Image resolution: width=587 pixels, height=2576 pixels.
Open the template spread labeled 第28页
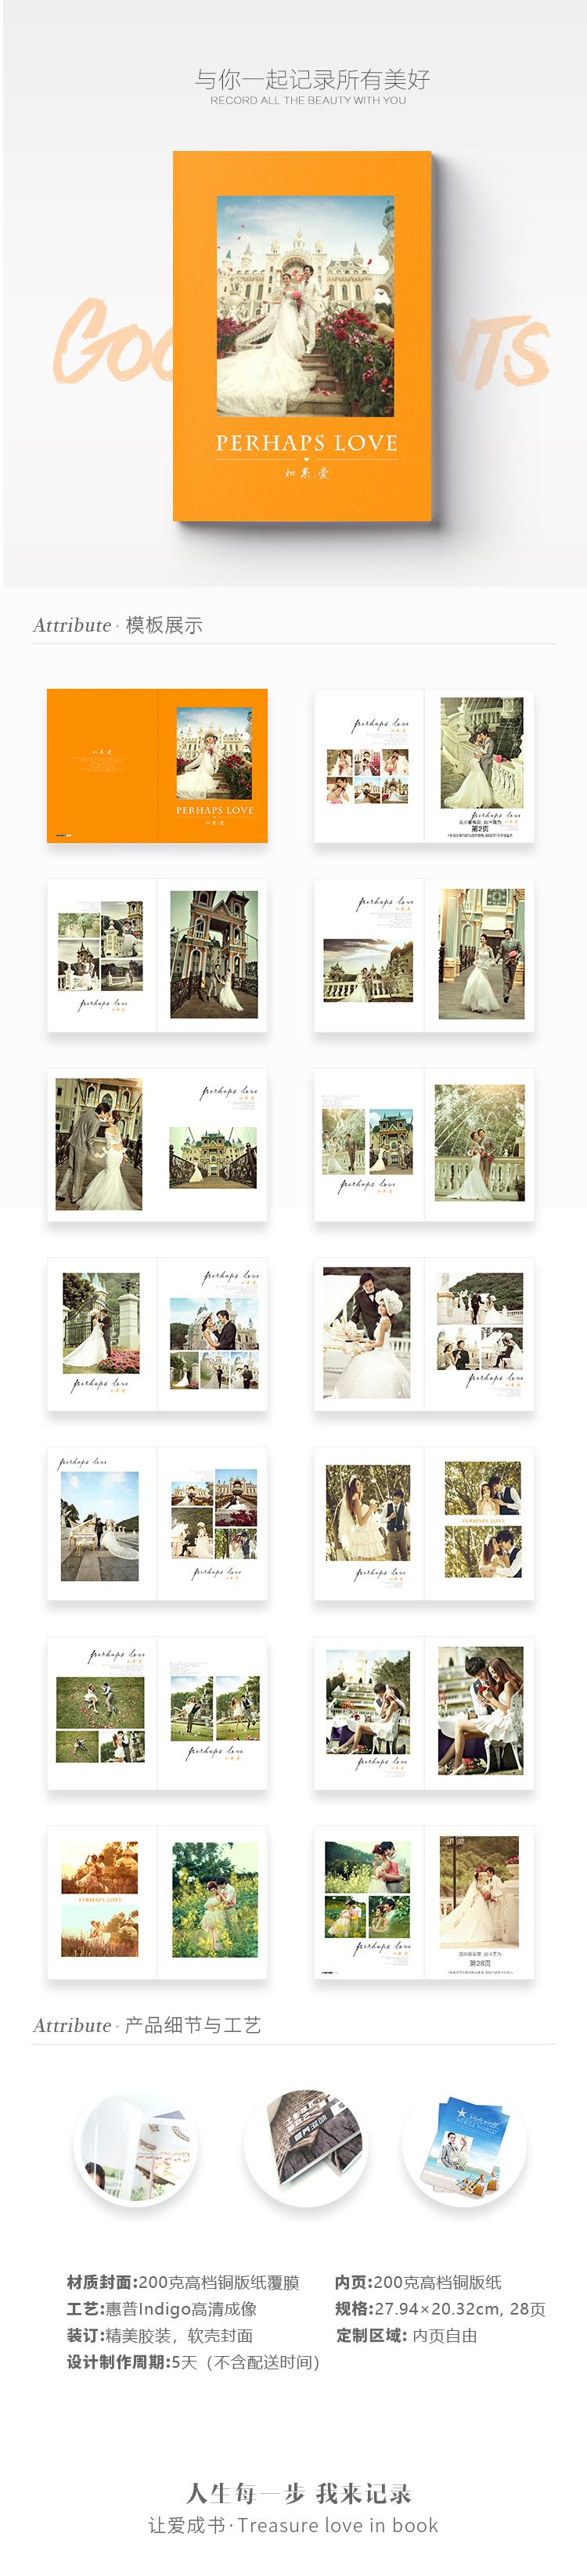coord(424,1901)
